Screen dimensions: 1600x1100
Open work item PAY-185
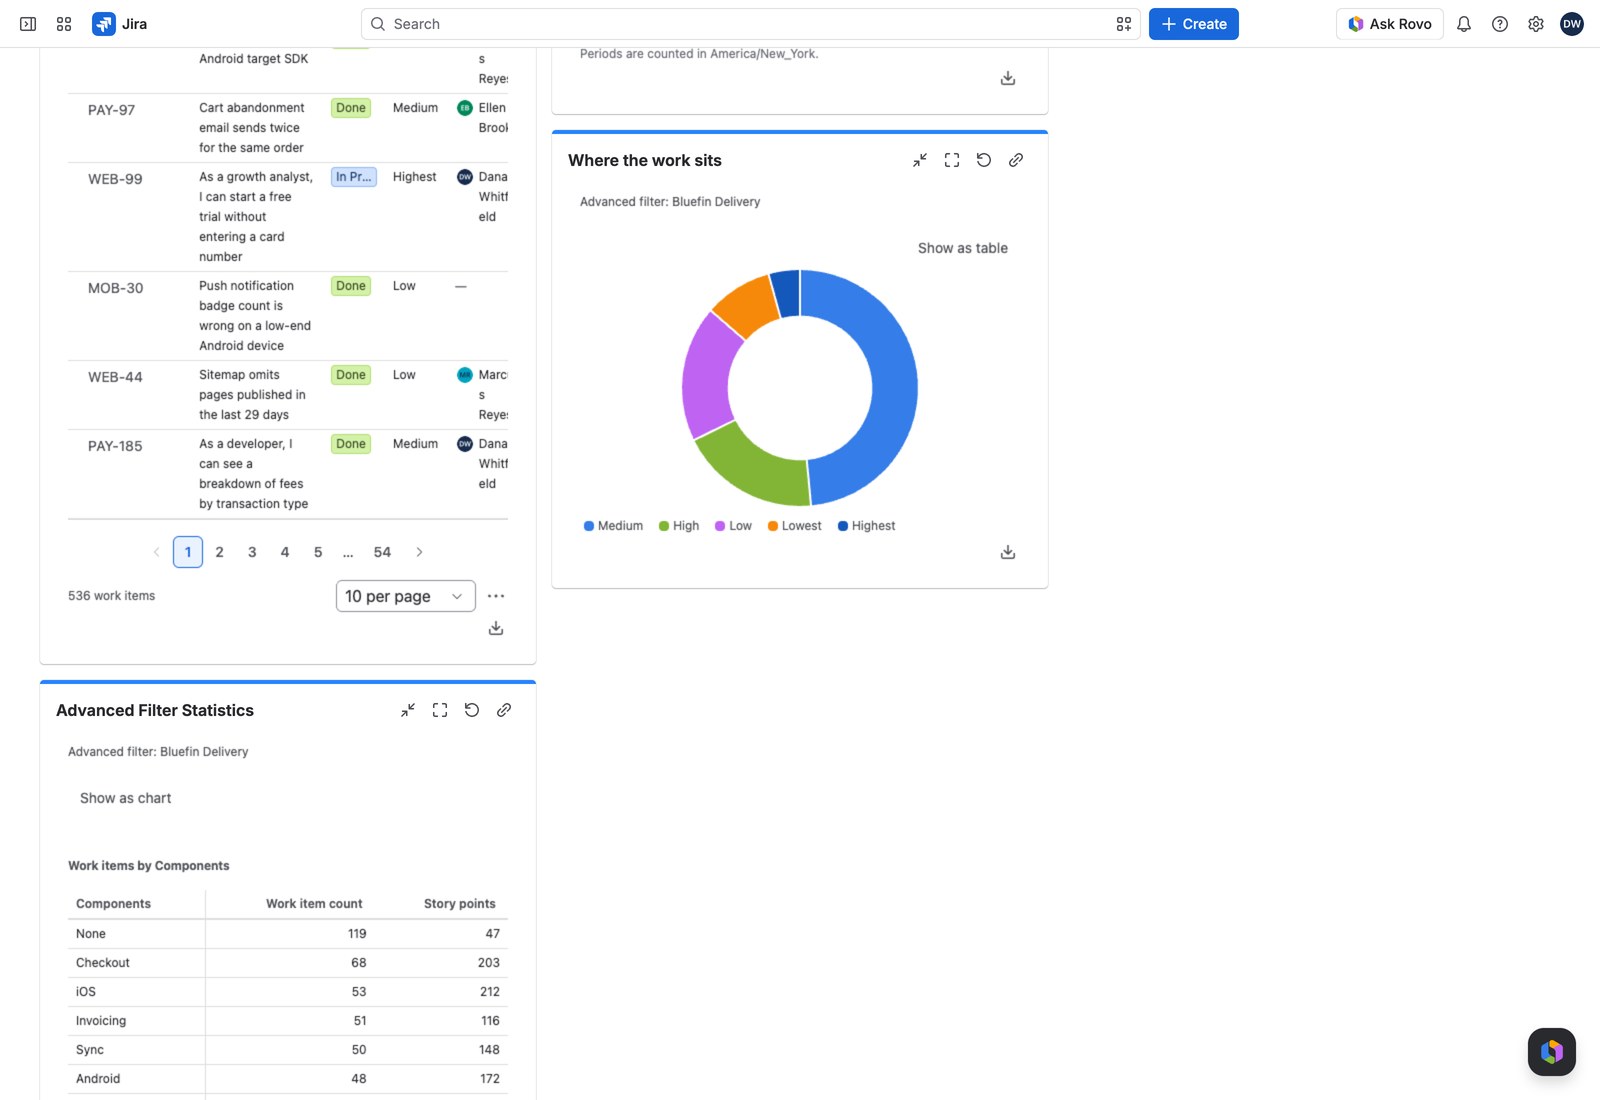(x=115, y=446)
